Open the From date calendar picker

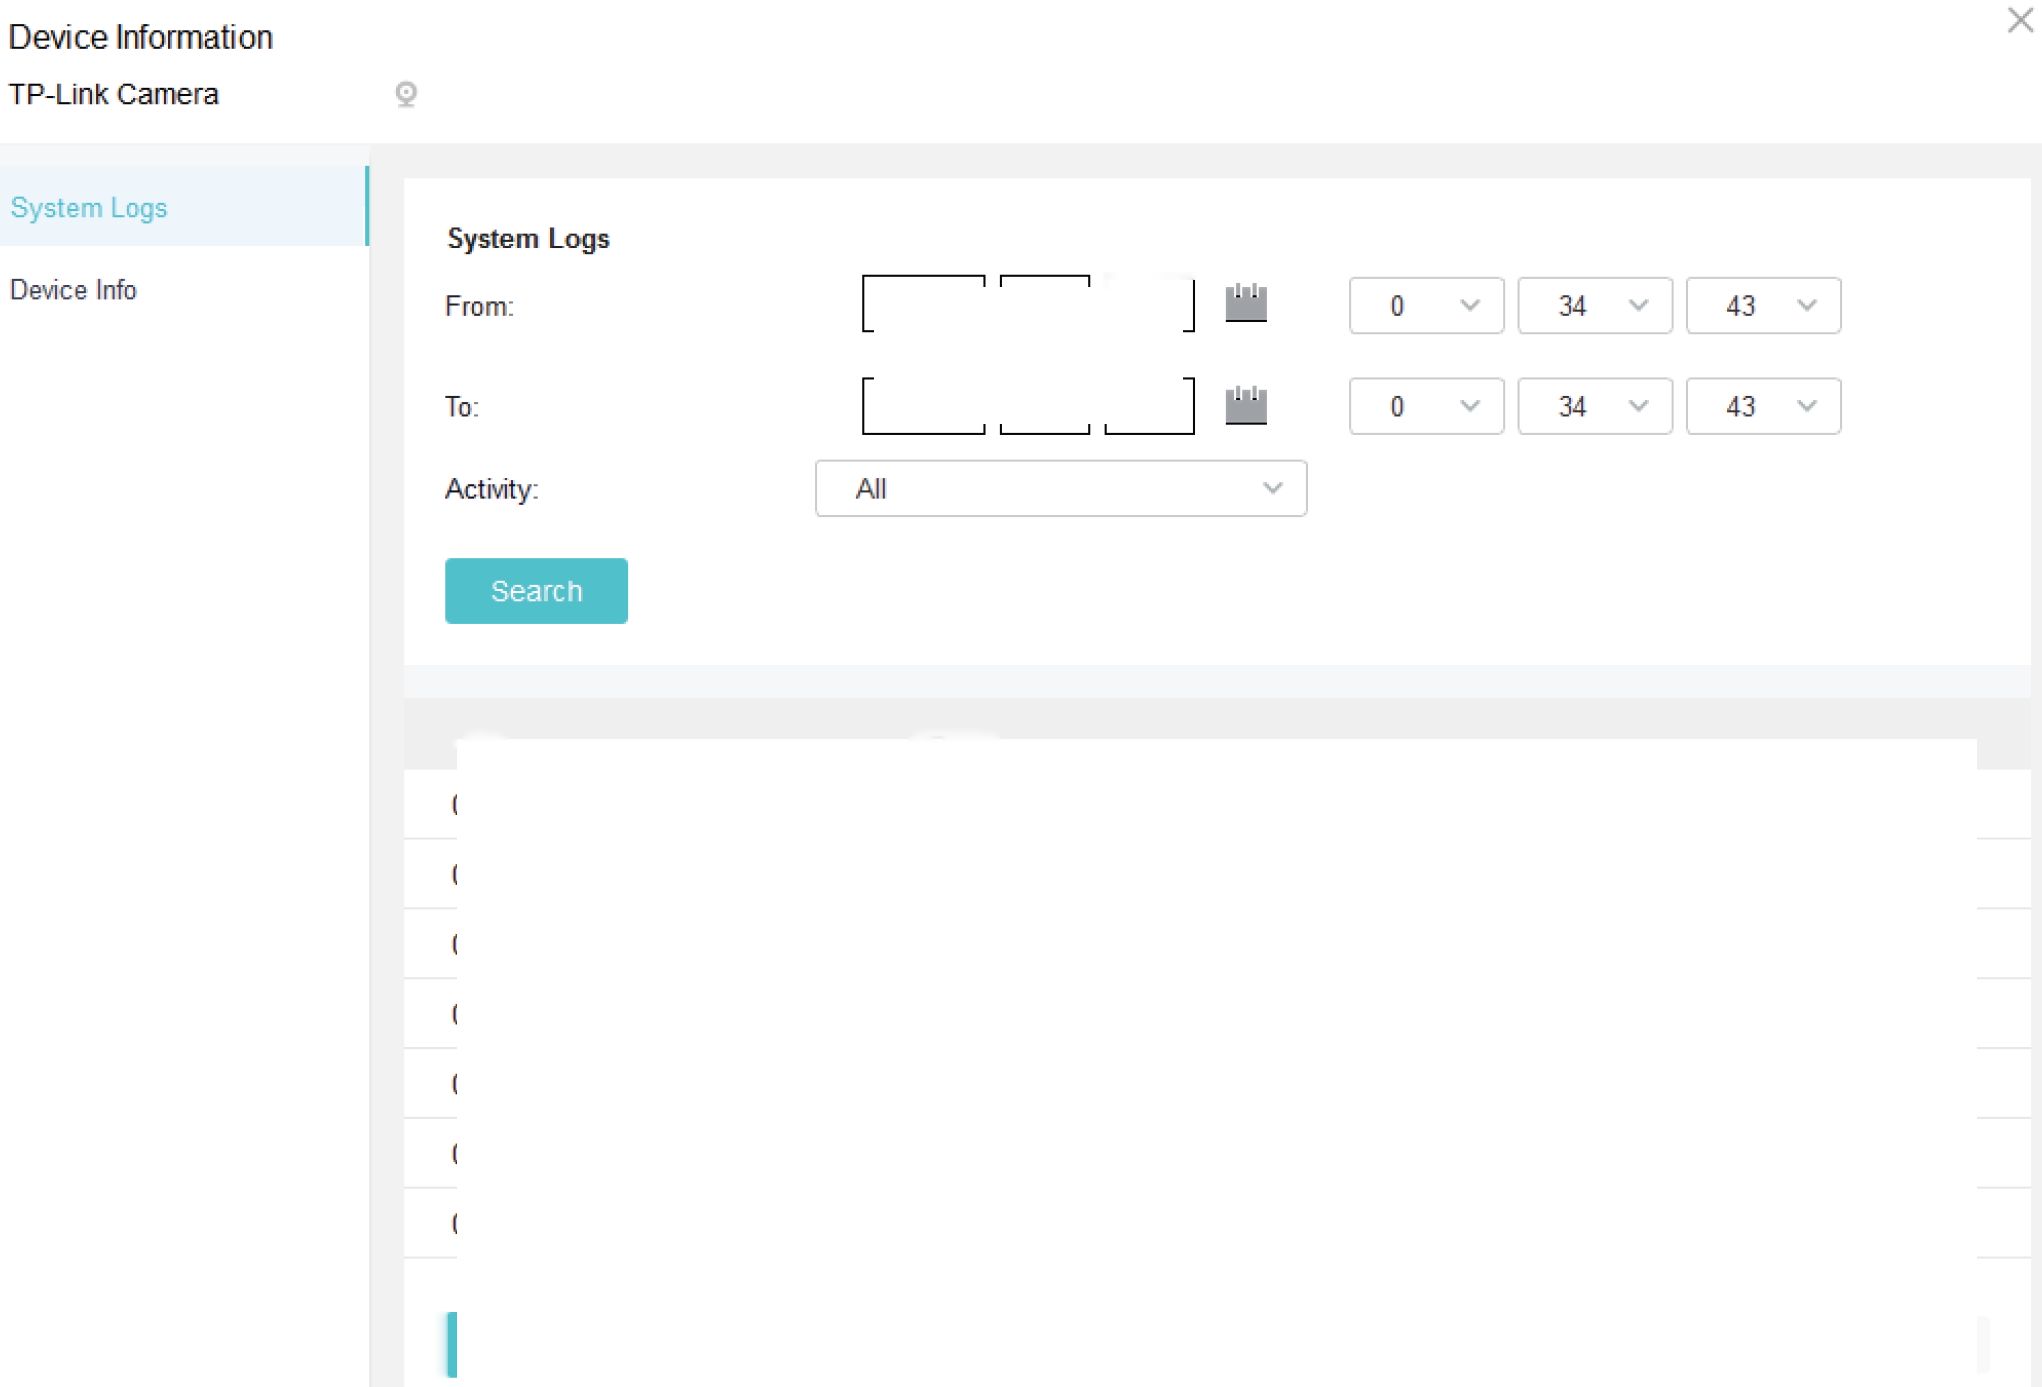point(1246,303)
